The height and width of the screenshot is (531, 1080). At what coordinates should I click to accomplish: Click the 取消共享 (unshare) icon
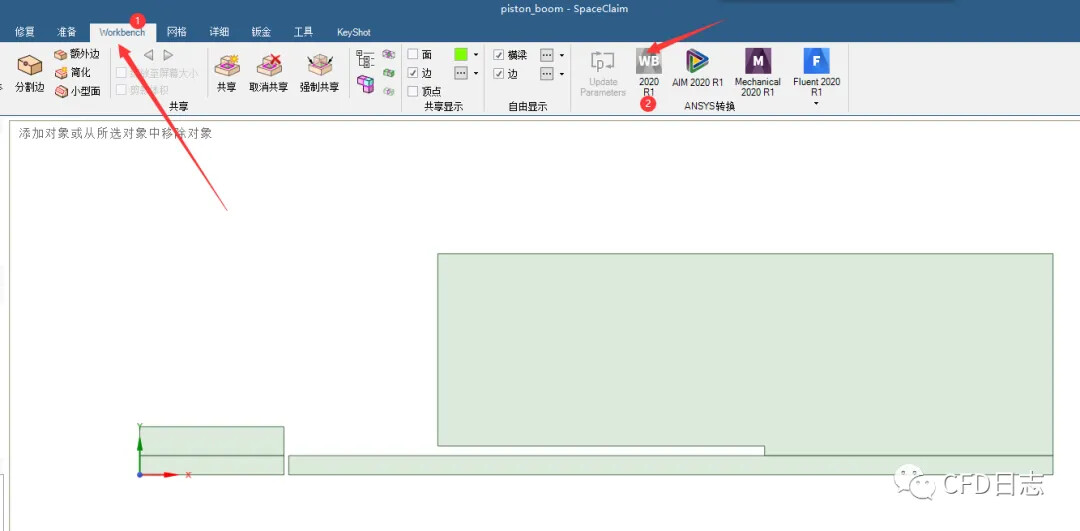point(268,72)
